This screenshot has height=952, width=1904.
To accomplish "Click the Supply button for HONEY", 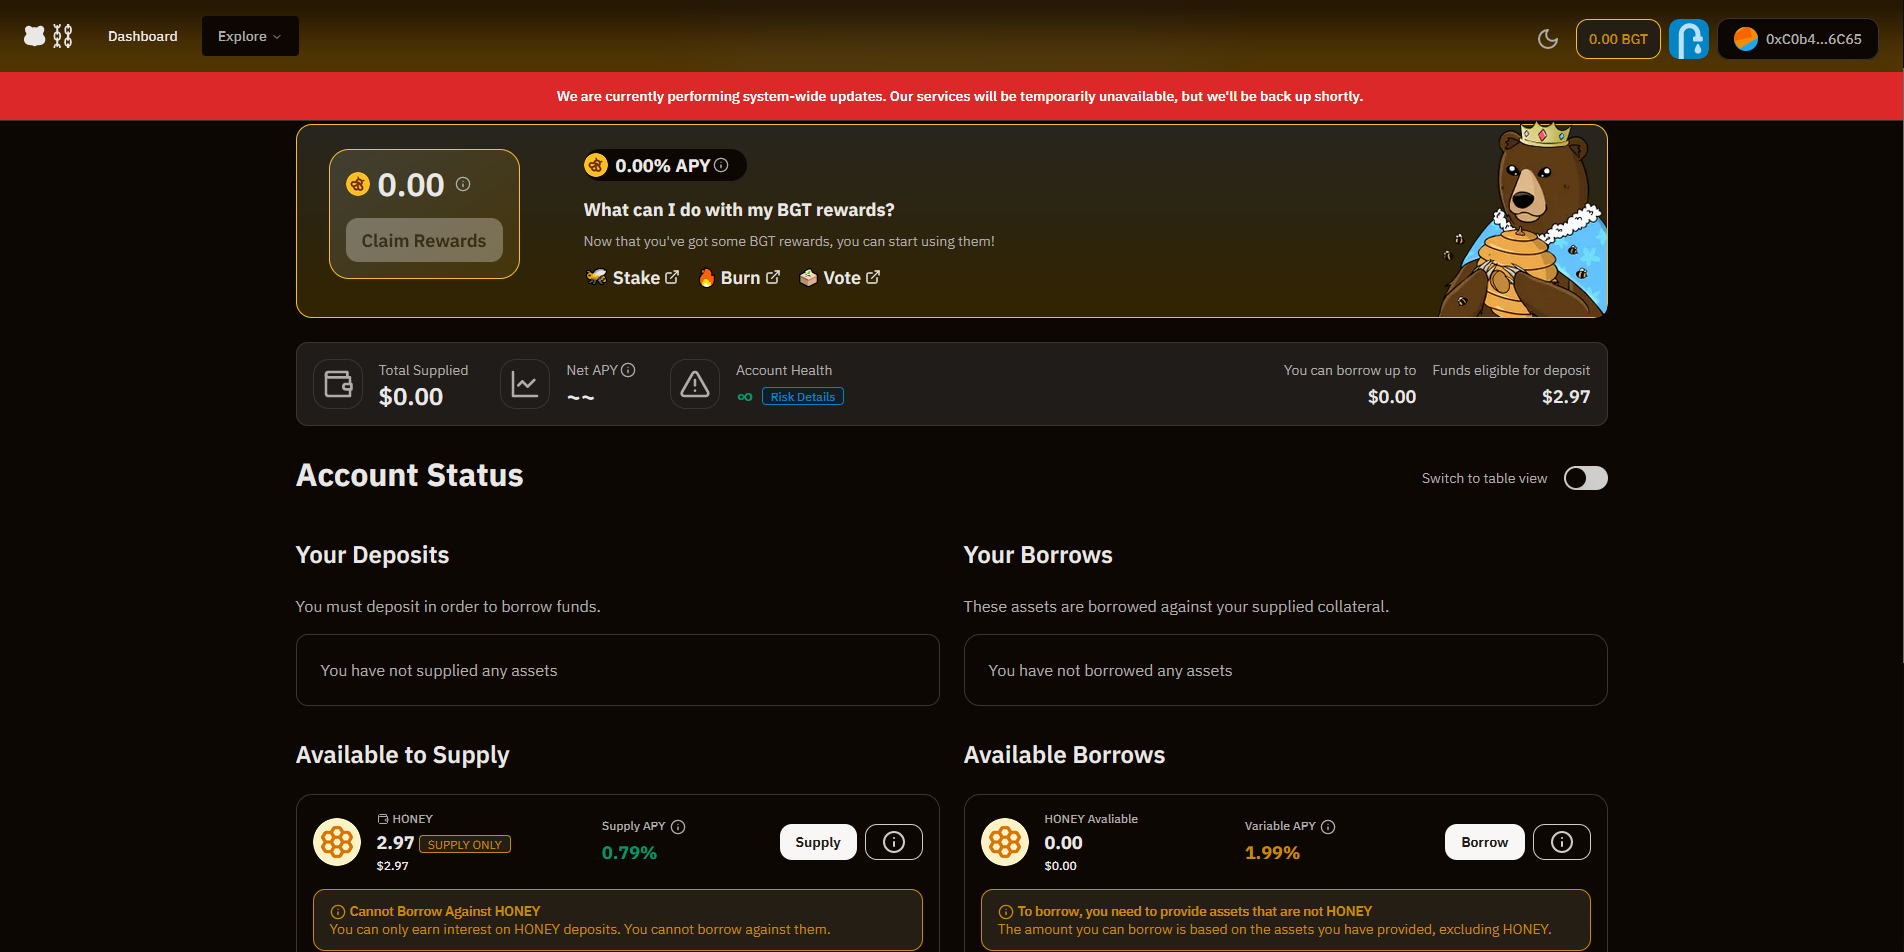I will [x=817, y=842].
